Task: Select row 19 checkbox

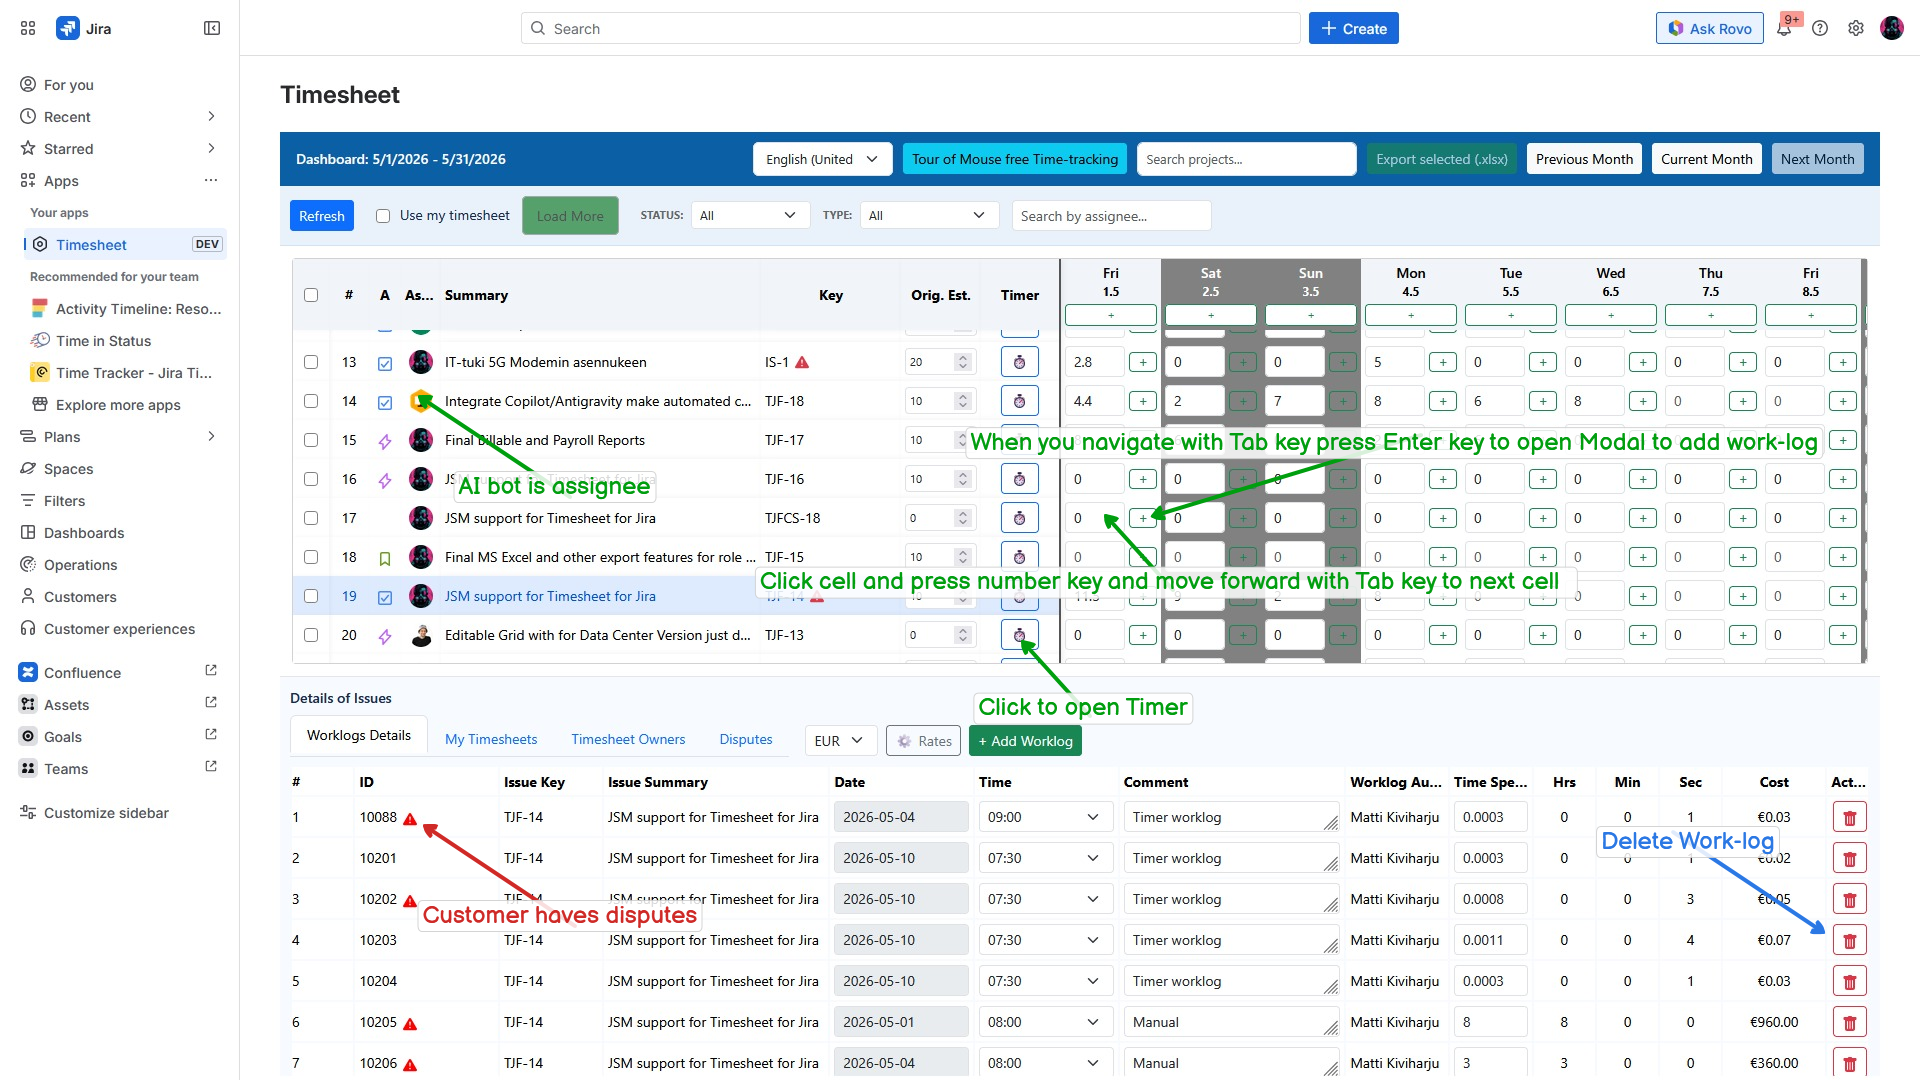Action: click(311, 596)
